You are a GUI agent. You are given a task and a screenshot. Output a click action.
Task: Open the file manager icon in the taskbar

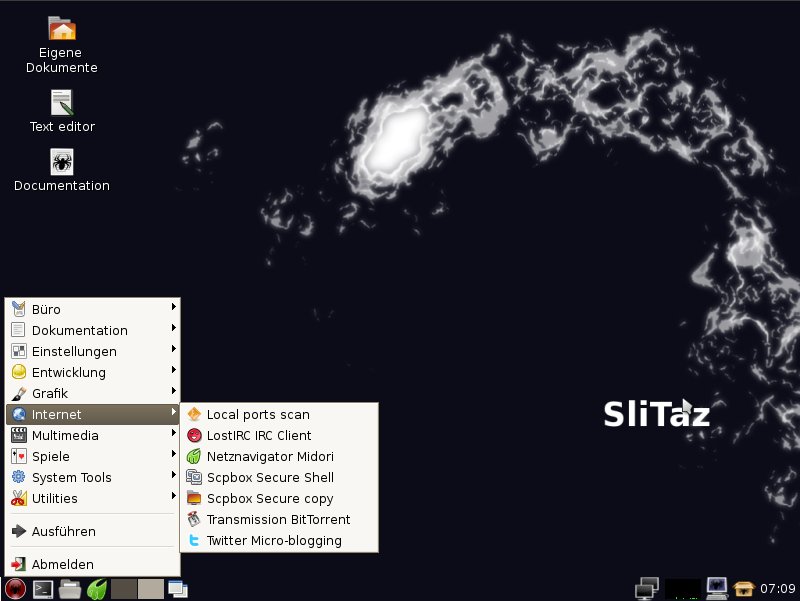click(70, 589)
